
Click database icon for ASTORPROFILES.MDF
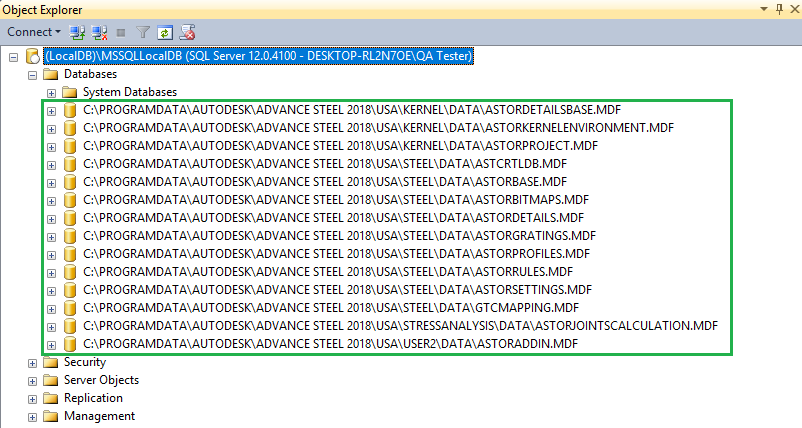coord(70,254)
